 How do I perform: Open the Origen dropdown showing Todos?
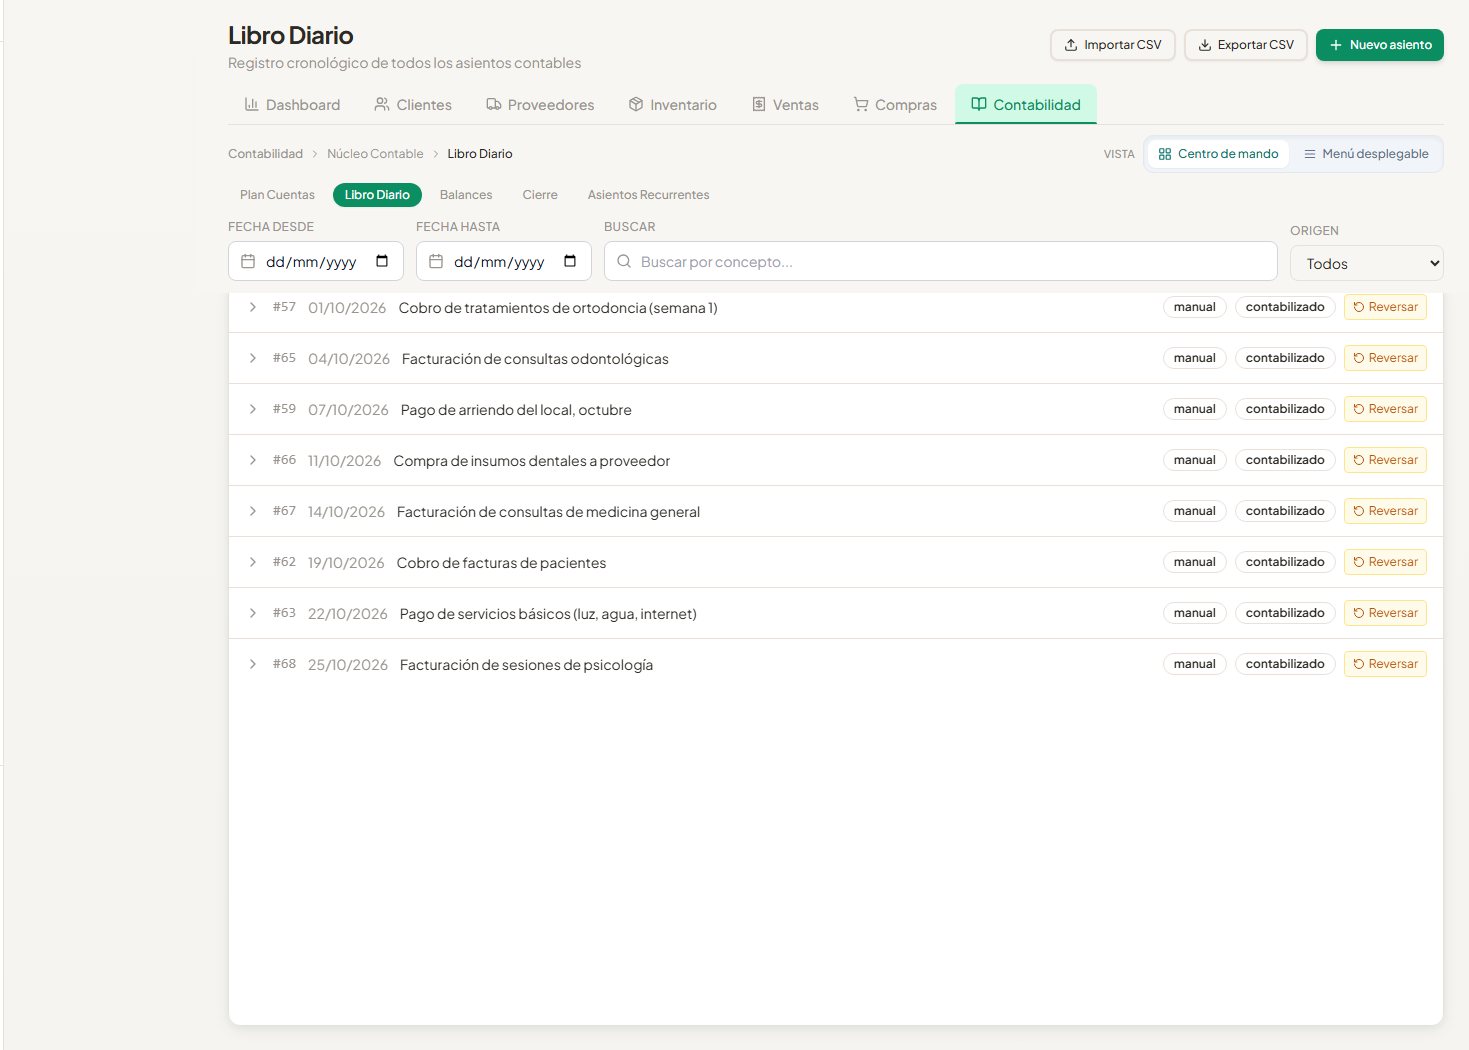[x=1366, y=263]
